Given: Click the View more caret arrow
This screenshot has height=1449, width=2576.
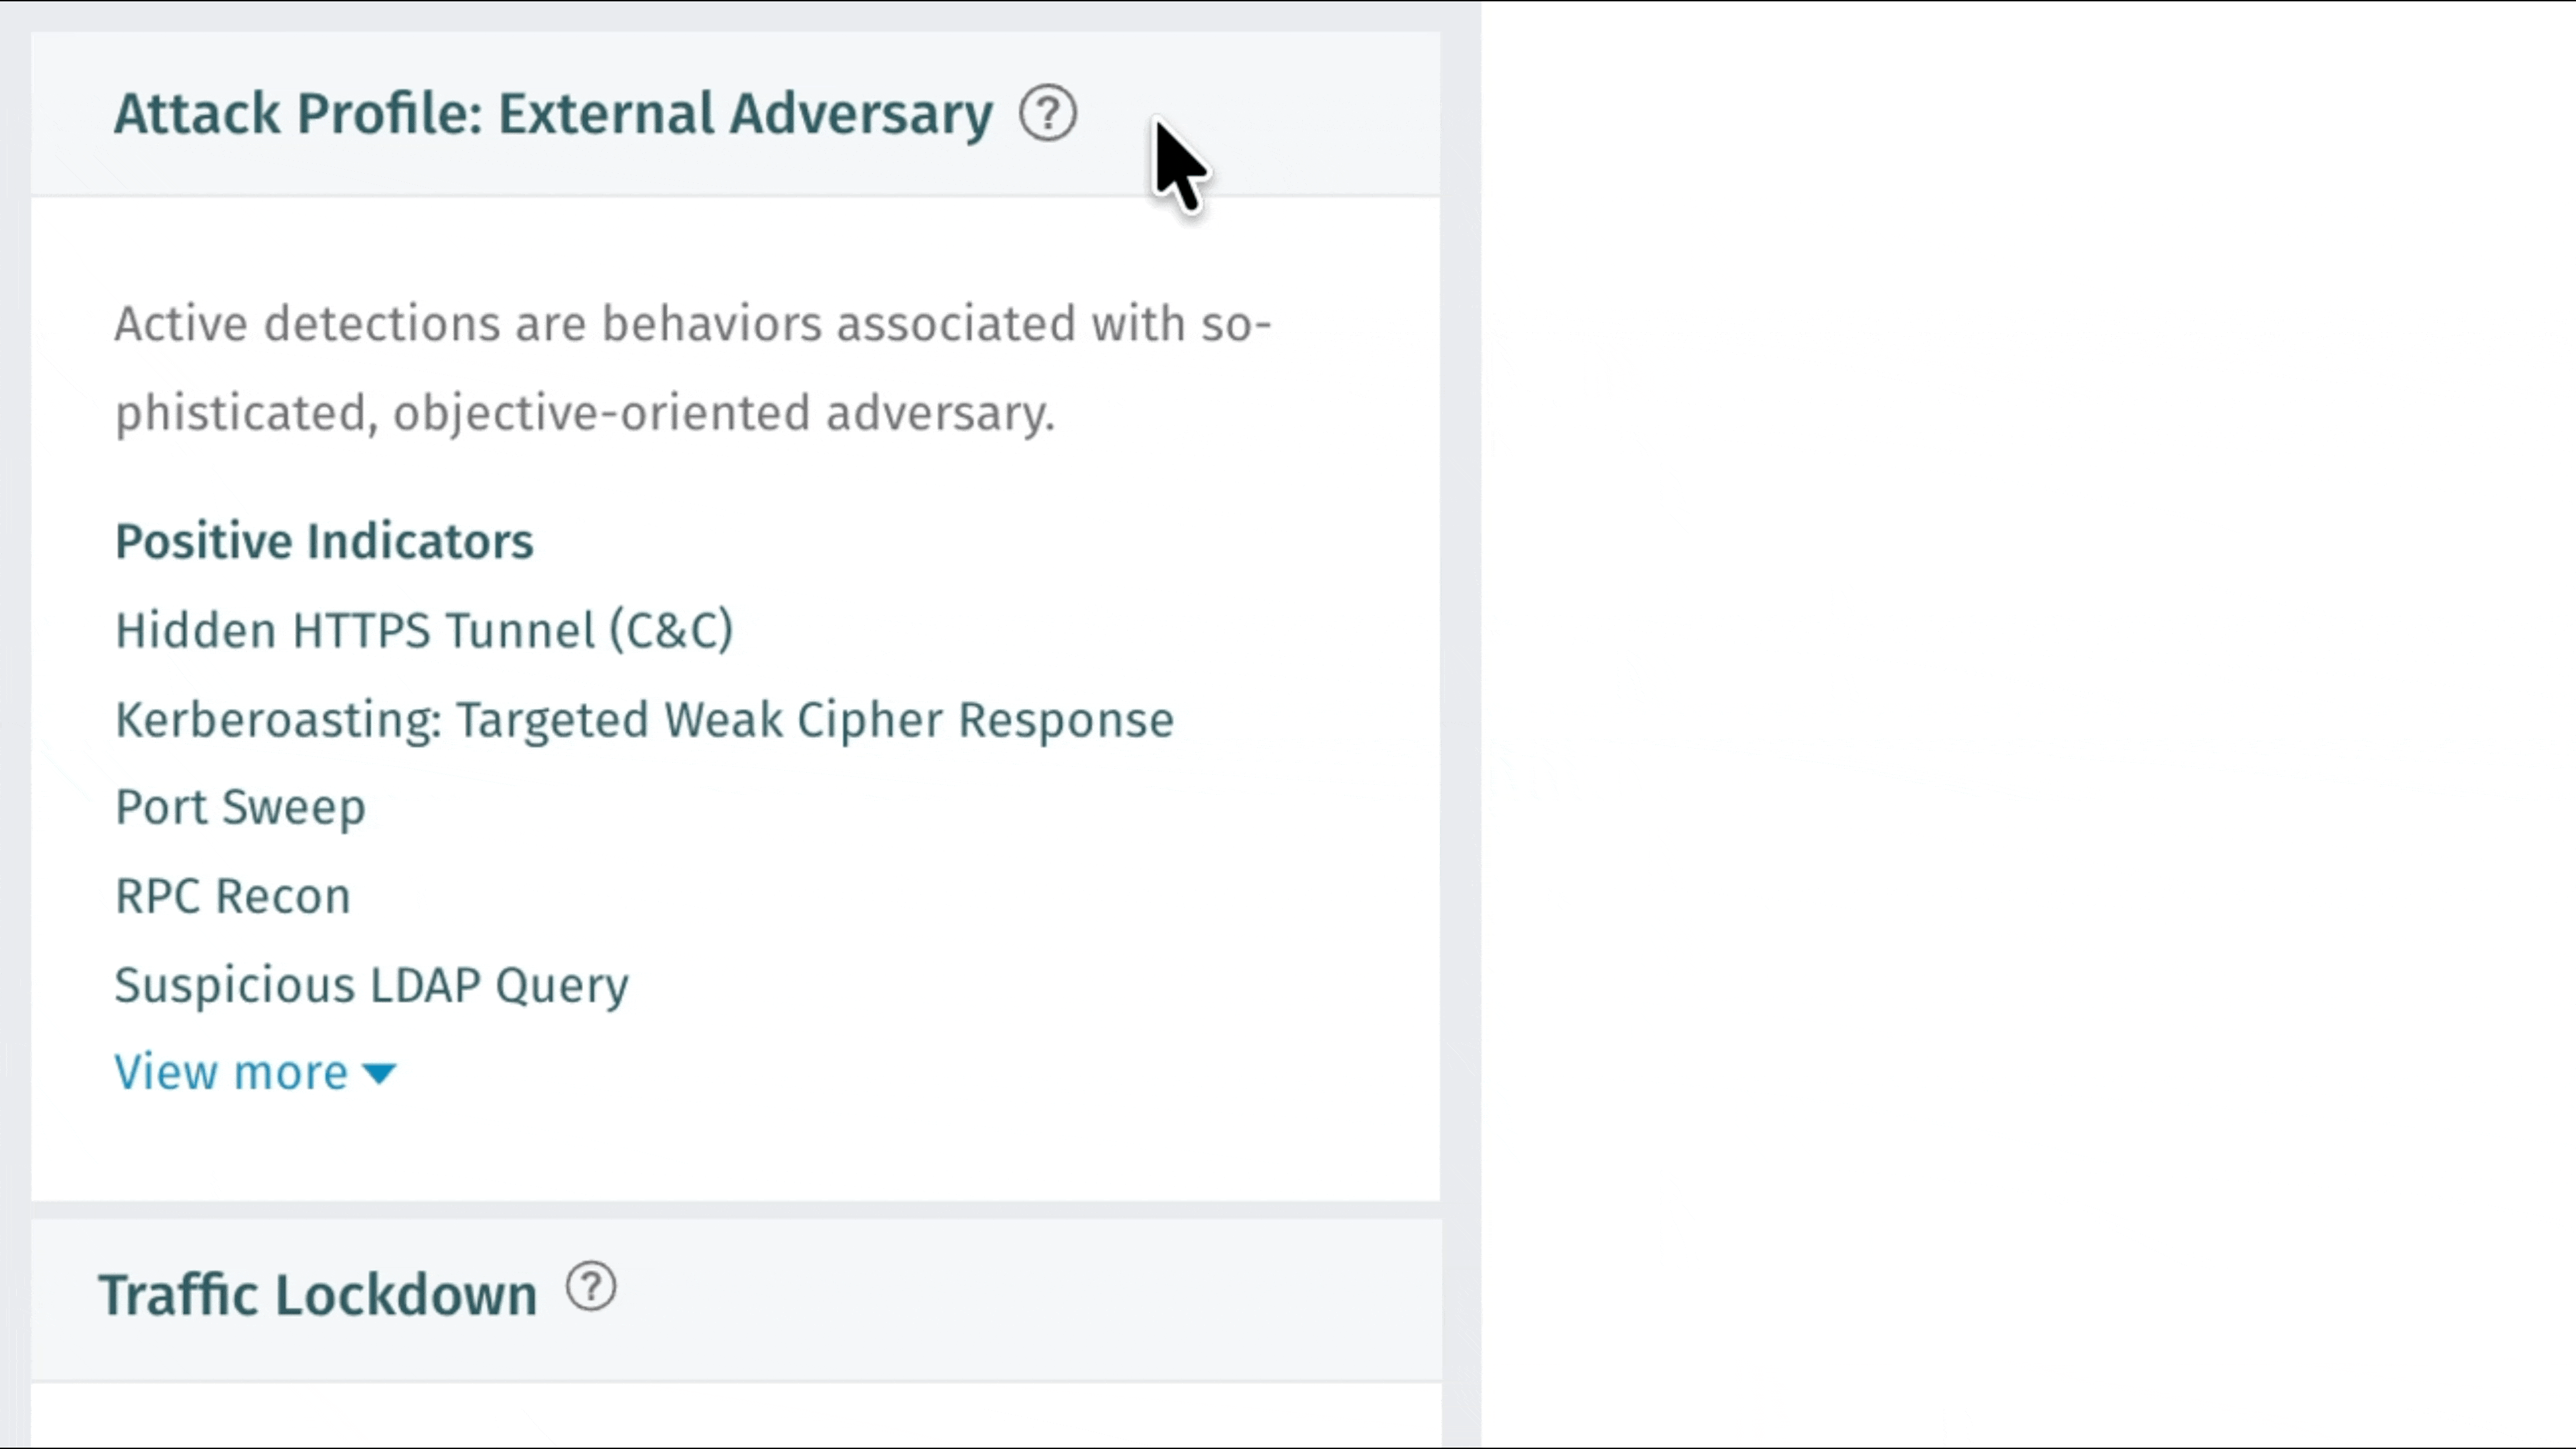Looking at the screenshot, I should (x=380, y=1074).
